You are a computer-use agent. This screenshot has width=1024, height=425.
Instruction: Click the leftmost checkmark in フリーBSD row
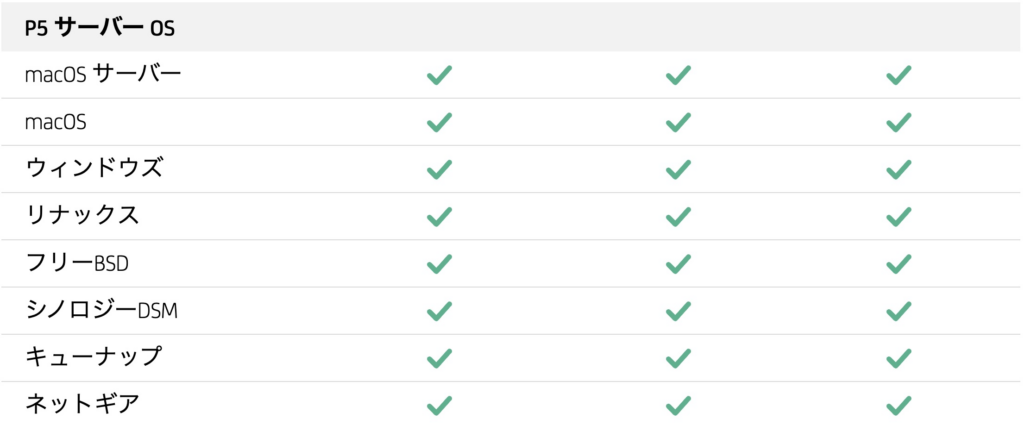coord(440,264)
